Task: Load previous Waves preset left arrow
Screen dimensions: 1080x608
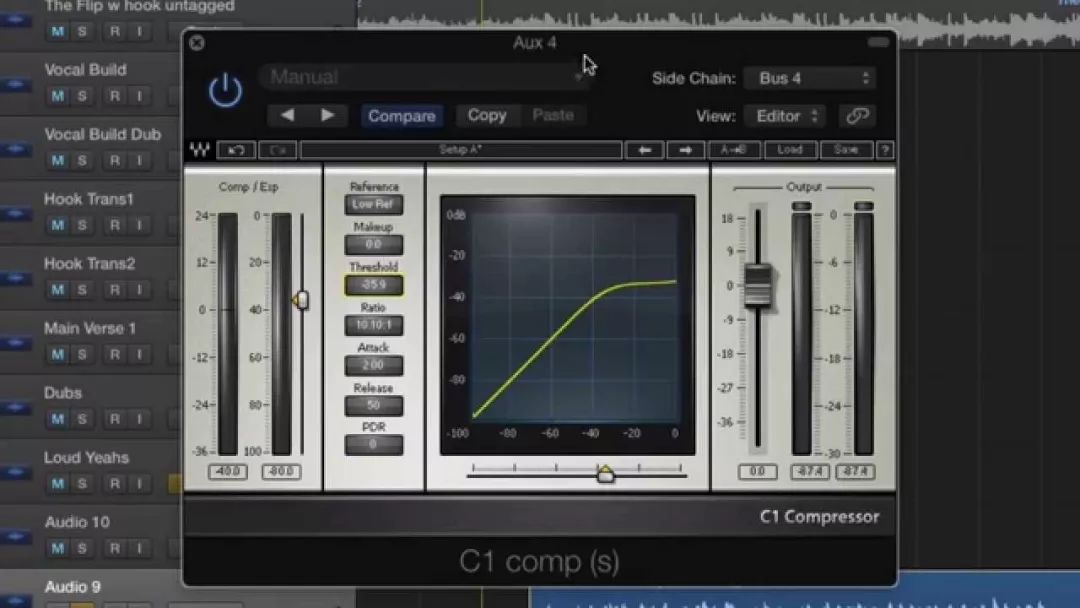Action: click(645, 150)
